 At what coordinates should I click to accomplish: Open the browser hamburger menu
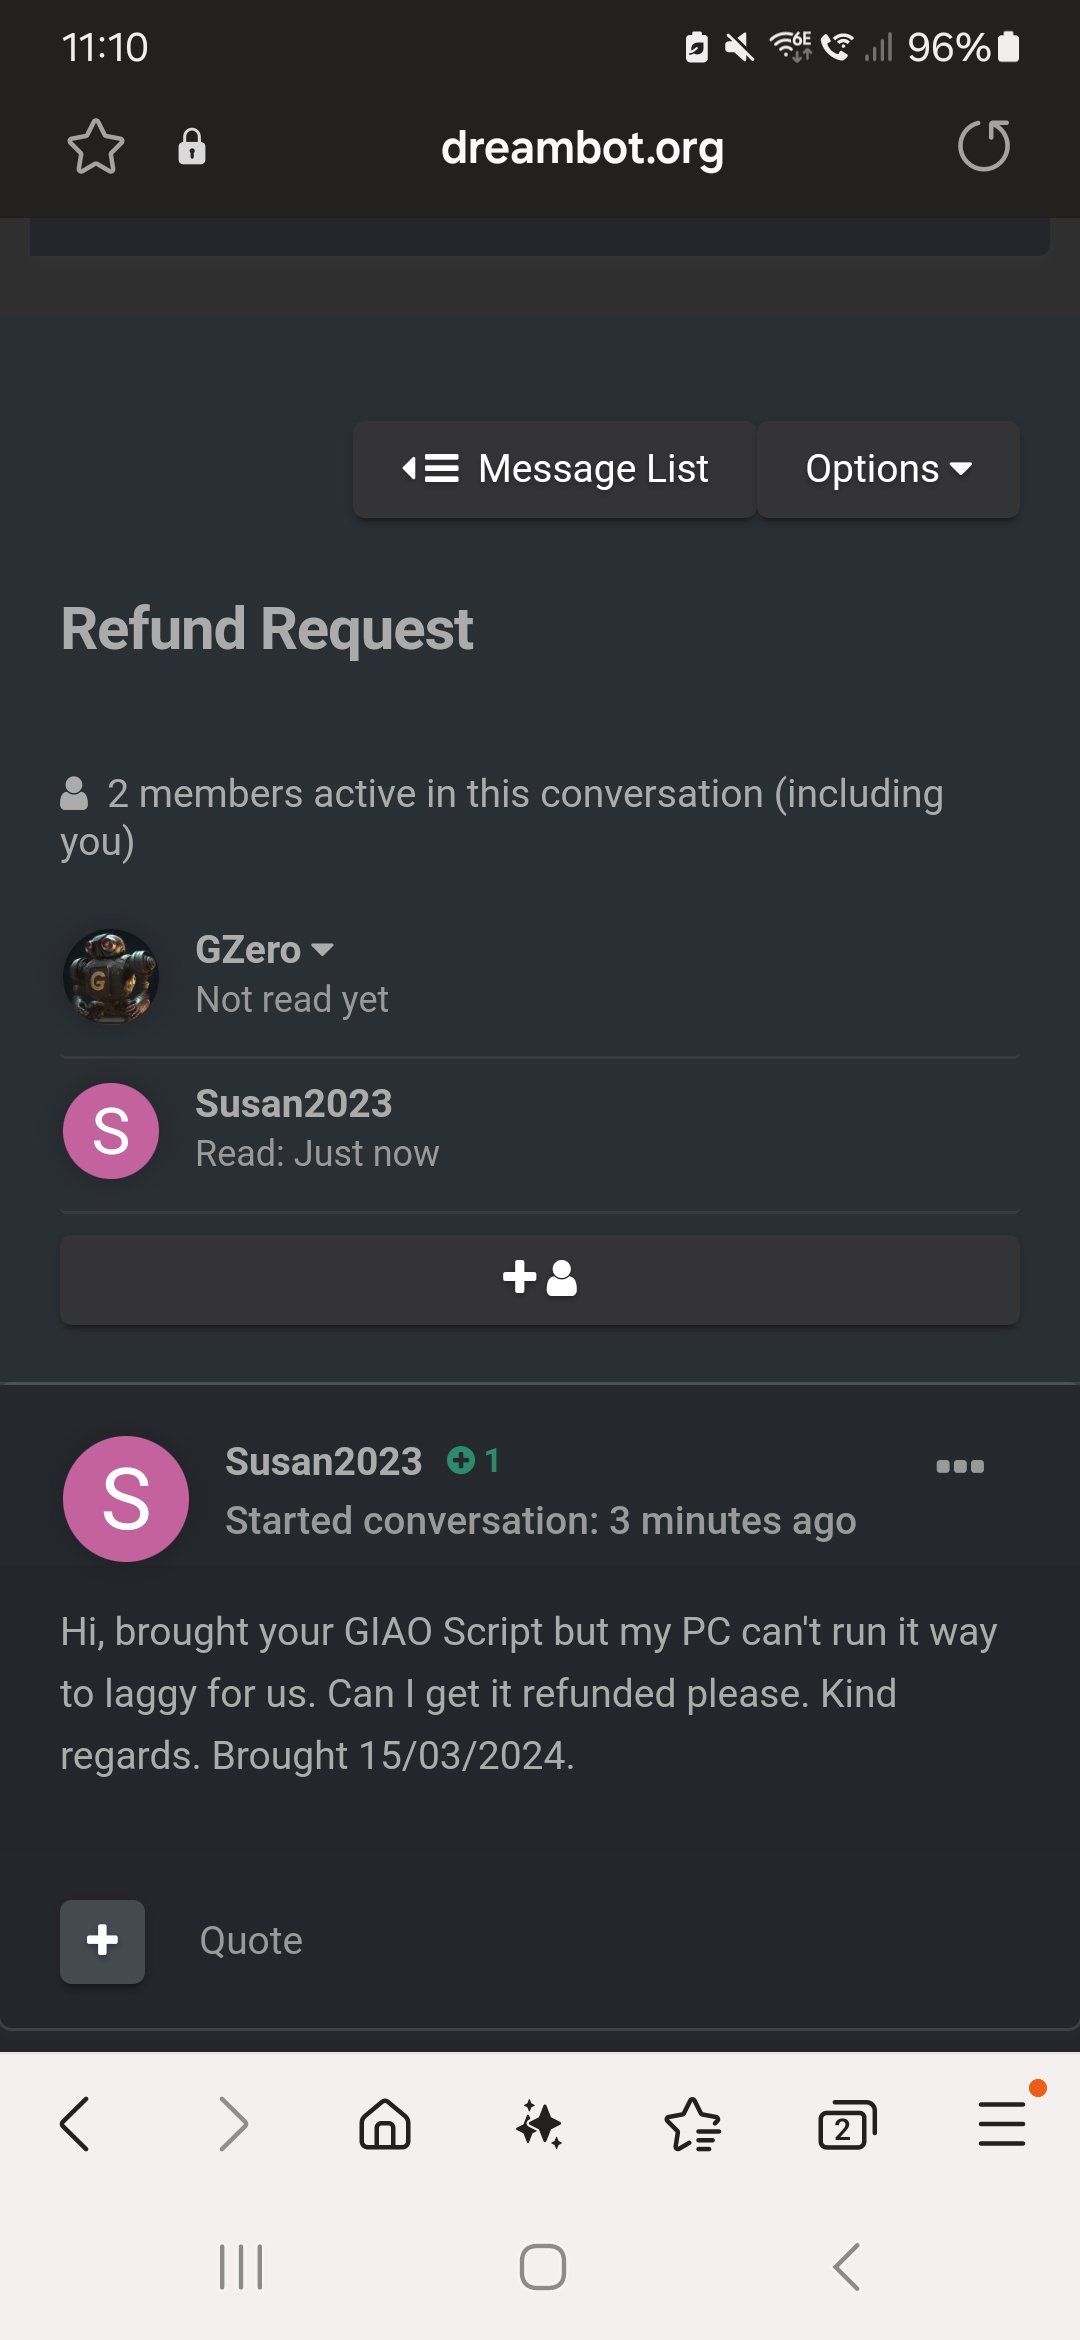point(1002,2124)
